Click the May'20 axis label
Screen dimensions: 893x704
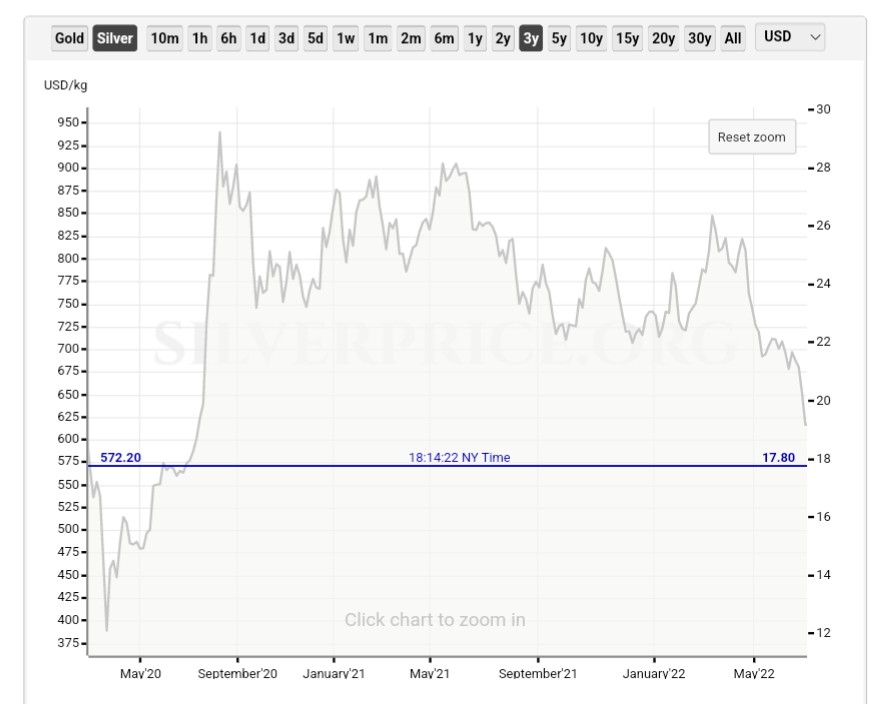click(x=141, y=674)
